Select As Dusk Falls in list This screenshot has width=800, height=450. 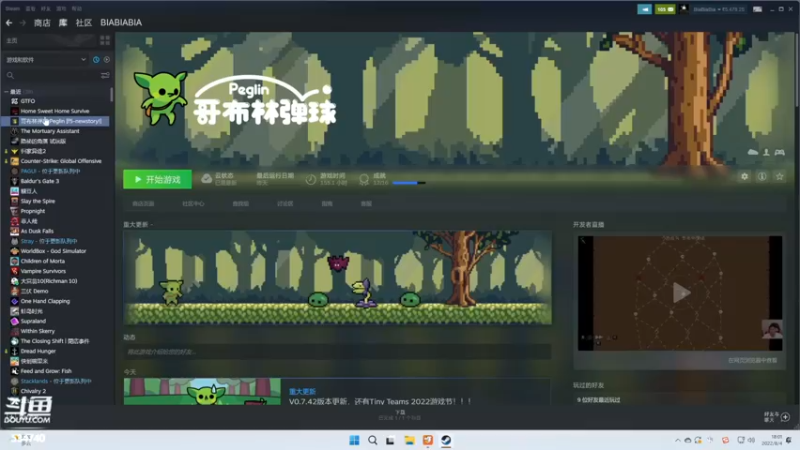point(37,231)
